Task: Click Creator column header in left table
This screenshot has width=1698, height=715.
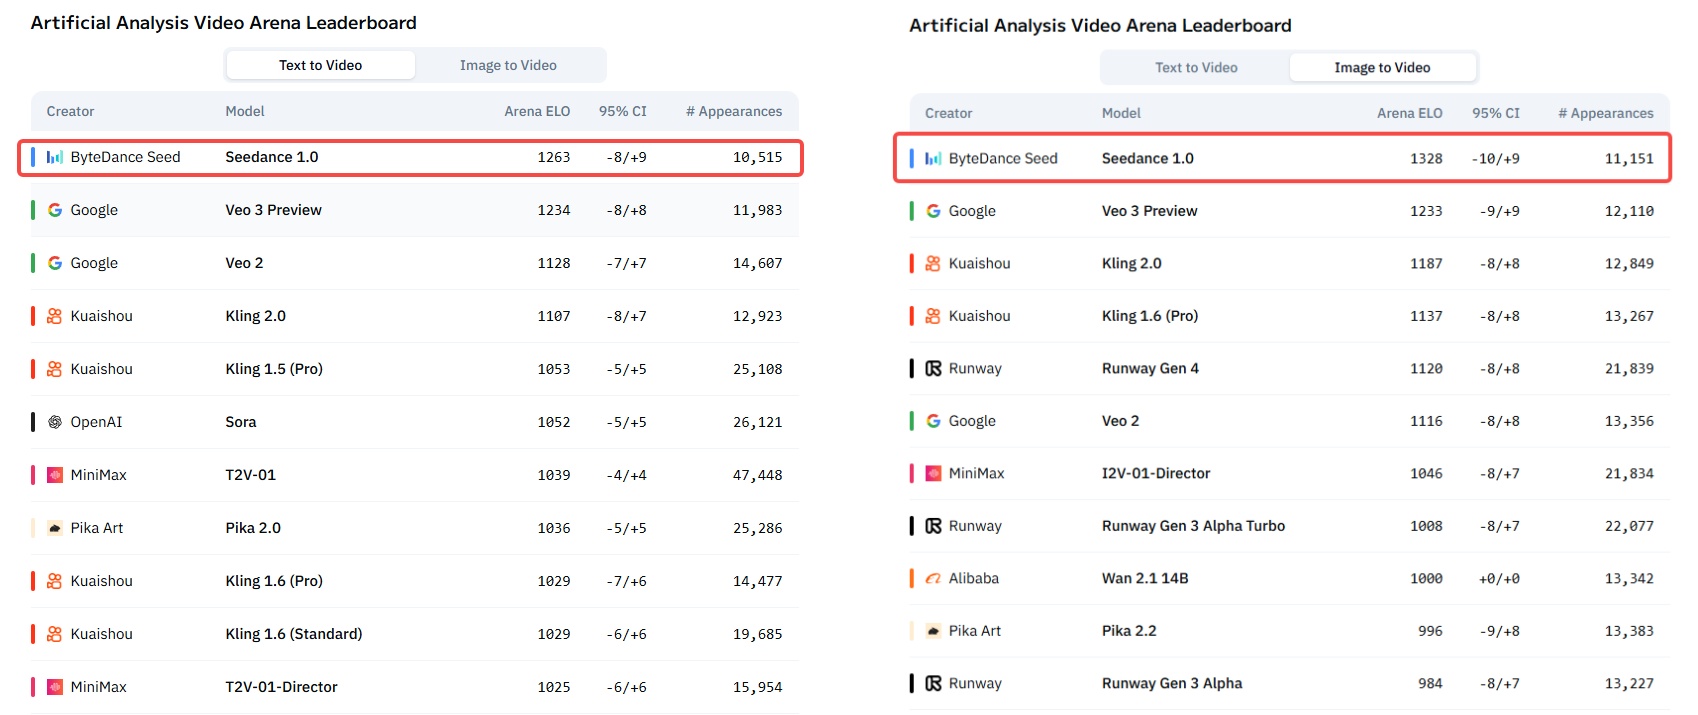Action: [x=70, y=111]
